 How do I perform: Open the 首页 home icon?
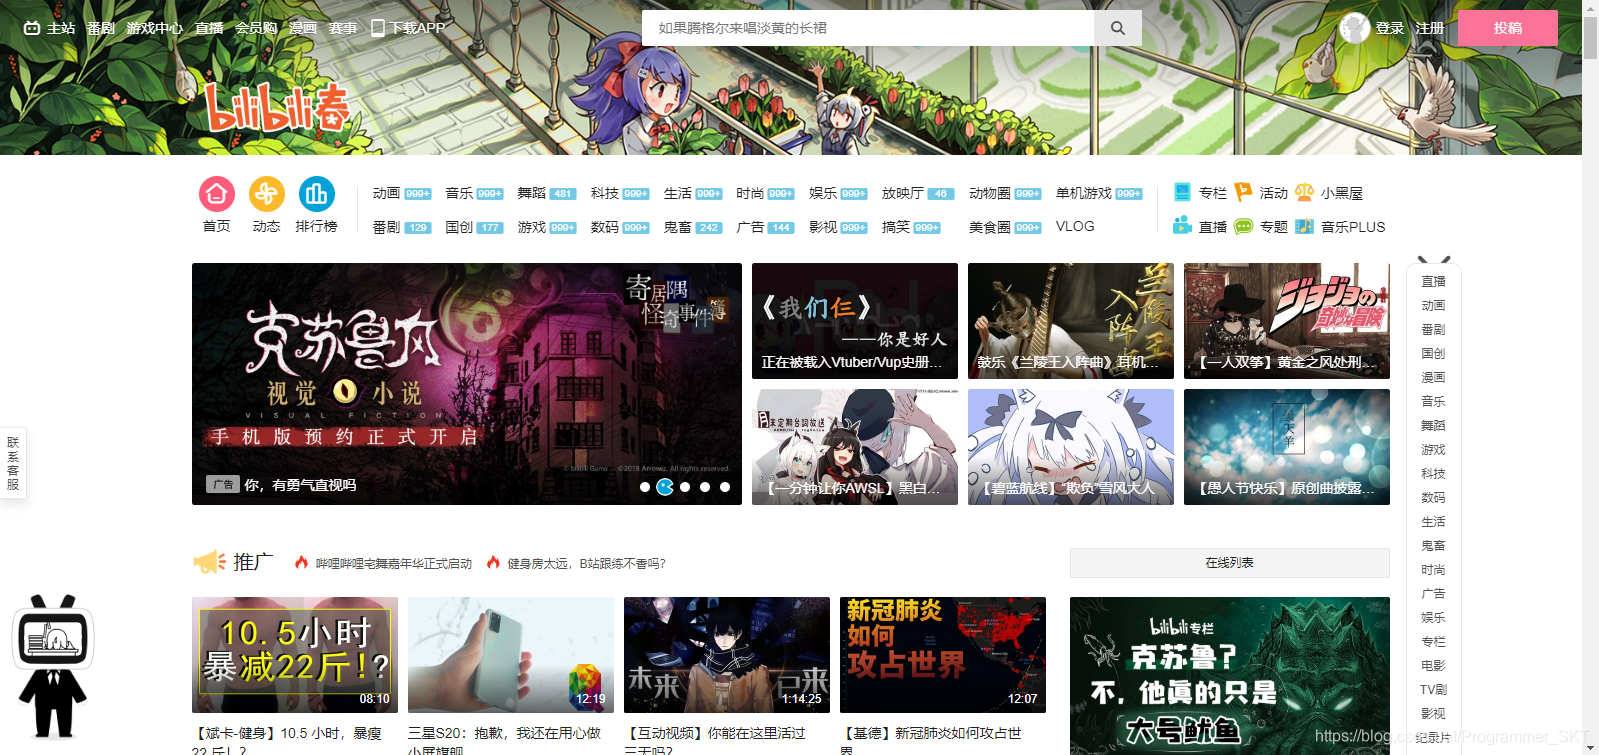pos(217,194)
